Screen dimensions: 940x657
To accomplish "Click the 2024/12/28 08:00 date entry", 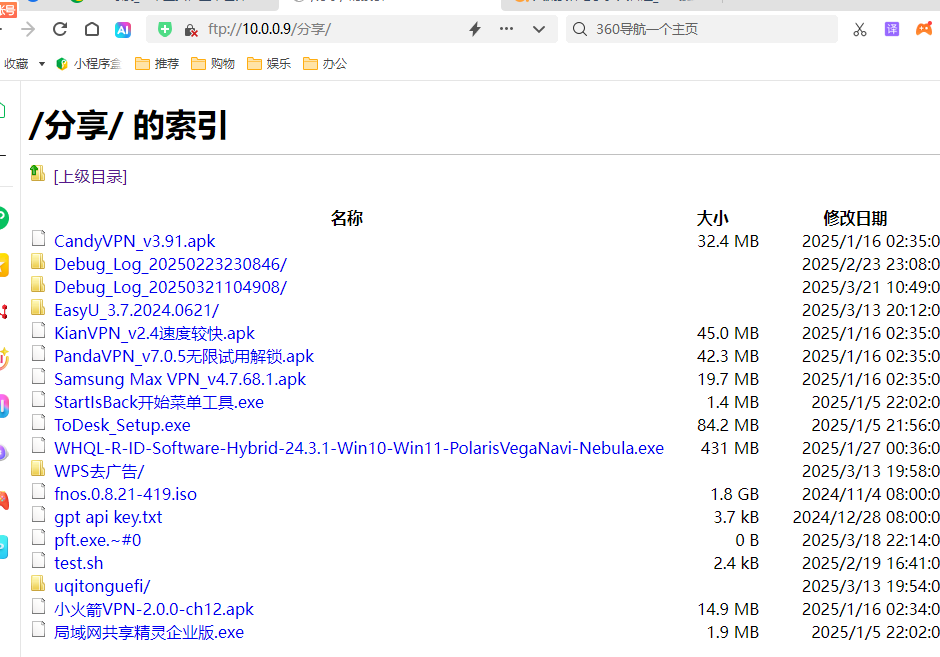I will tap(866, 517).
